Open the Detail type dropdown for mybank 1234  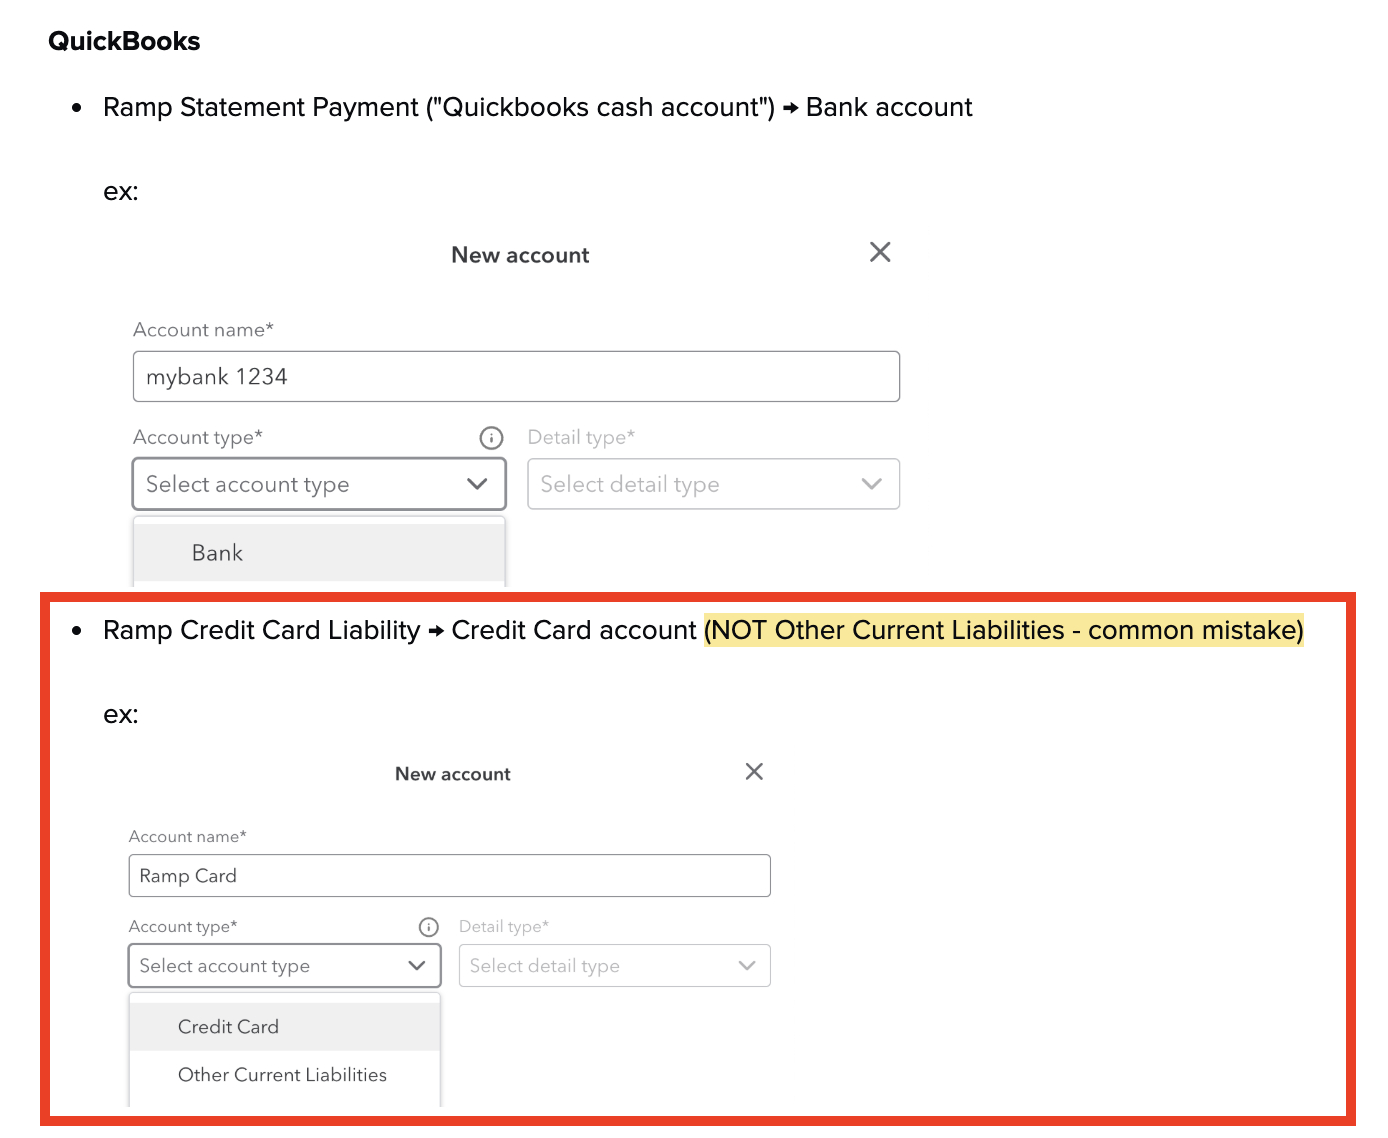pyautogui.click(x=713, y=484)
